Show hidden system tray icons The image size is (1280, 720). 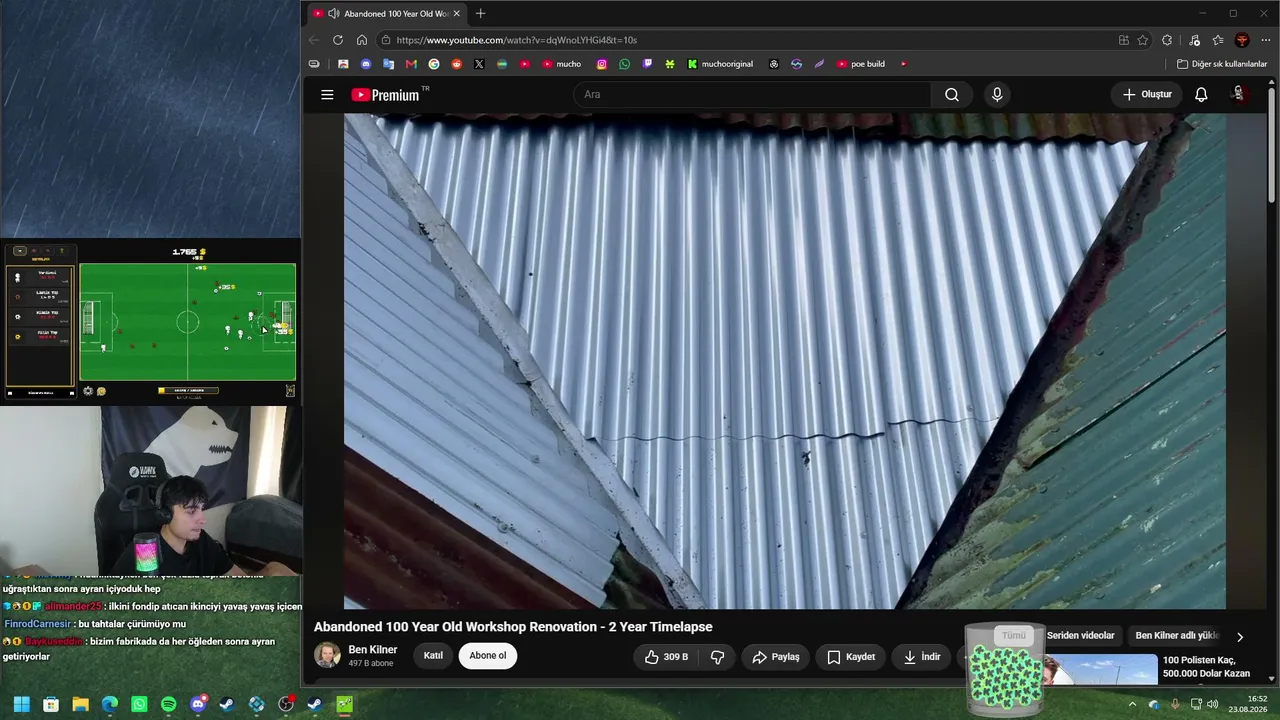click(1132, 704)
